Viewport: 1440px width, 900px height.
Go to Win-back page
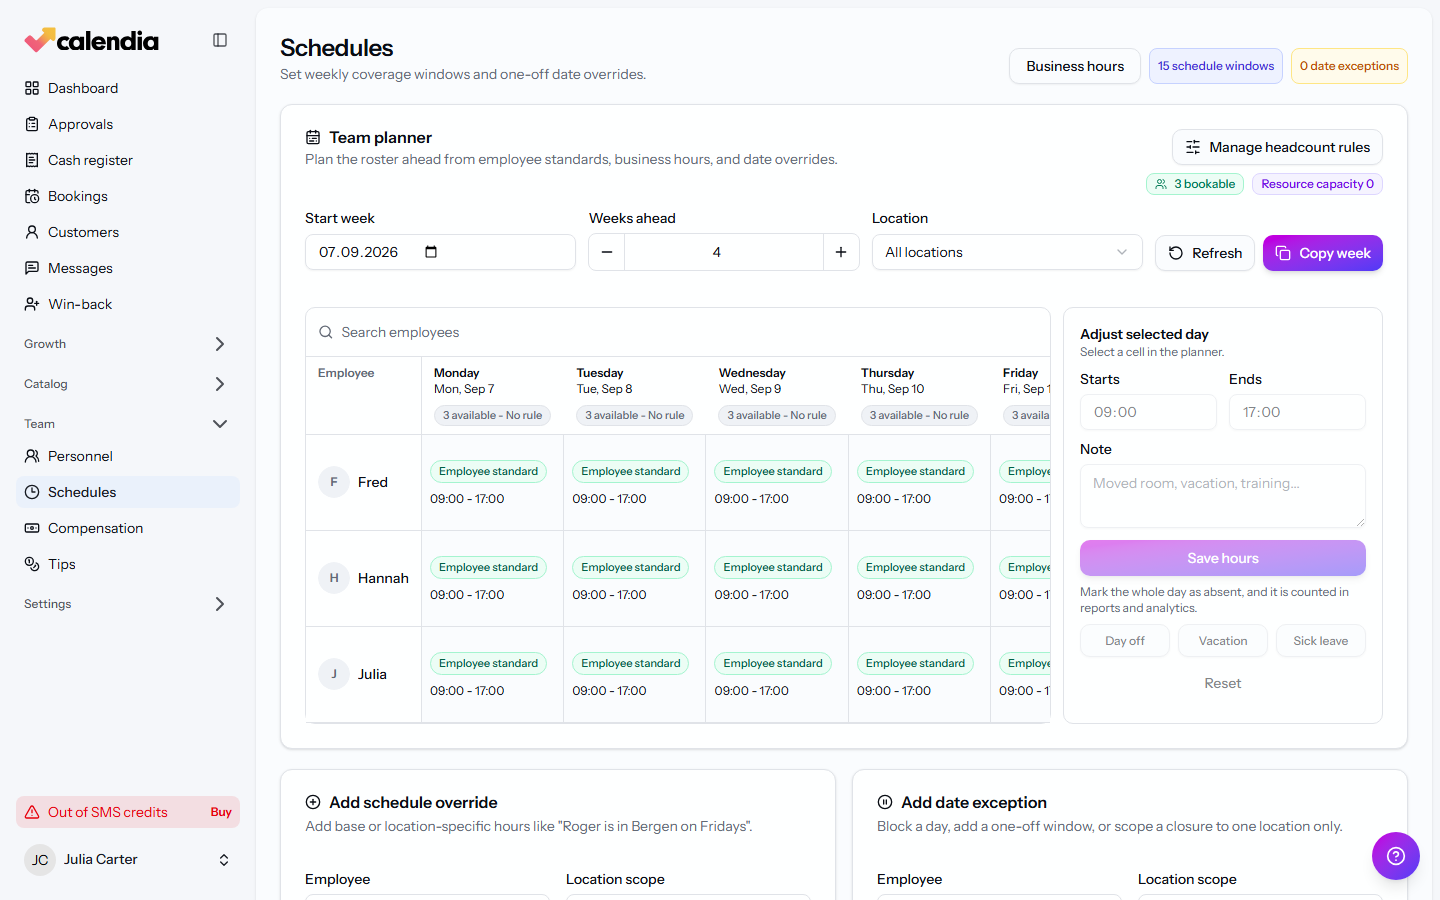pyautogui.click(x=128, y=304)
